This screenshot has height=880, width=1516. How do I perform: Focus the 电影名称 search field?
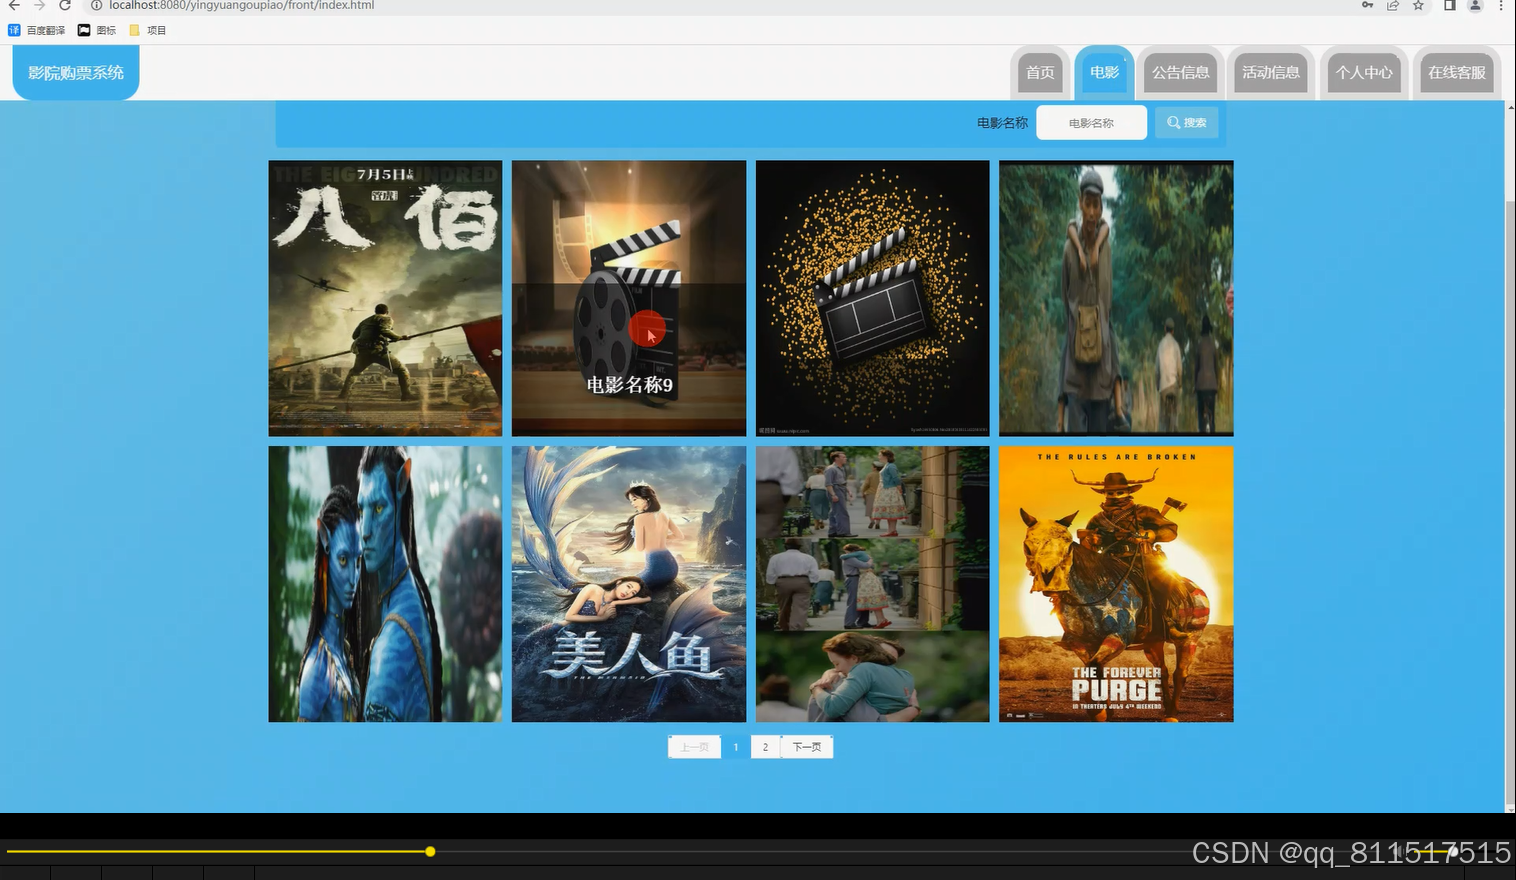click(1091, 123)
